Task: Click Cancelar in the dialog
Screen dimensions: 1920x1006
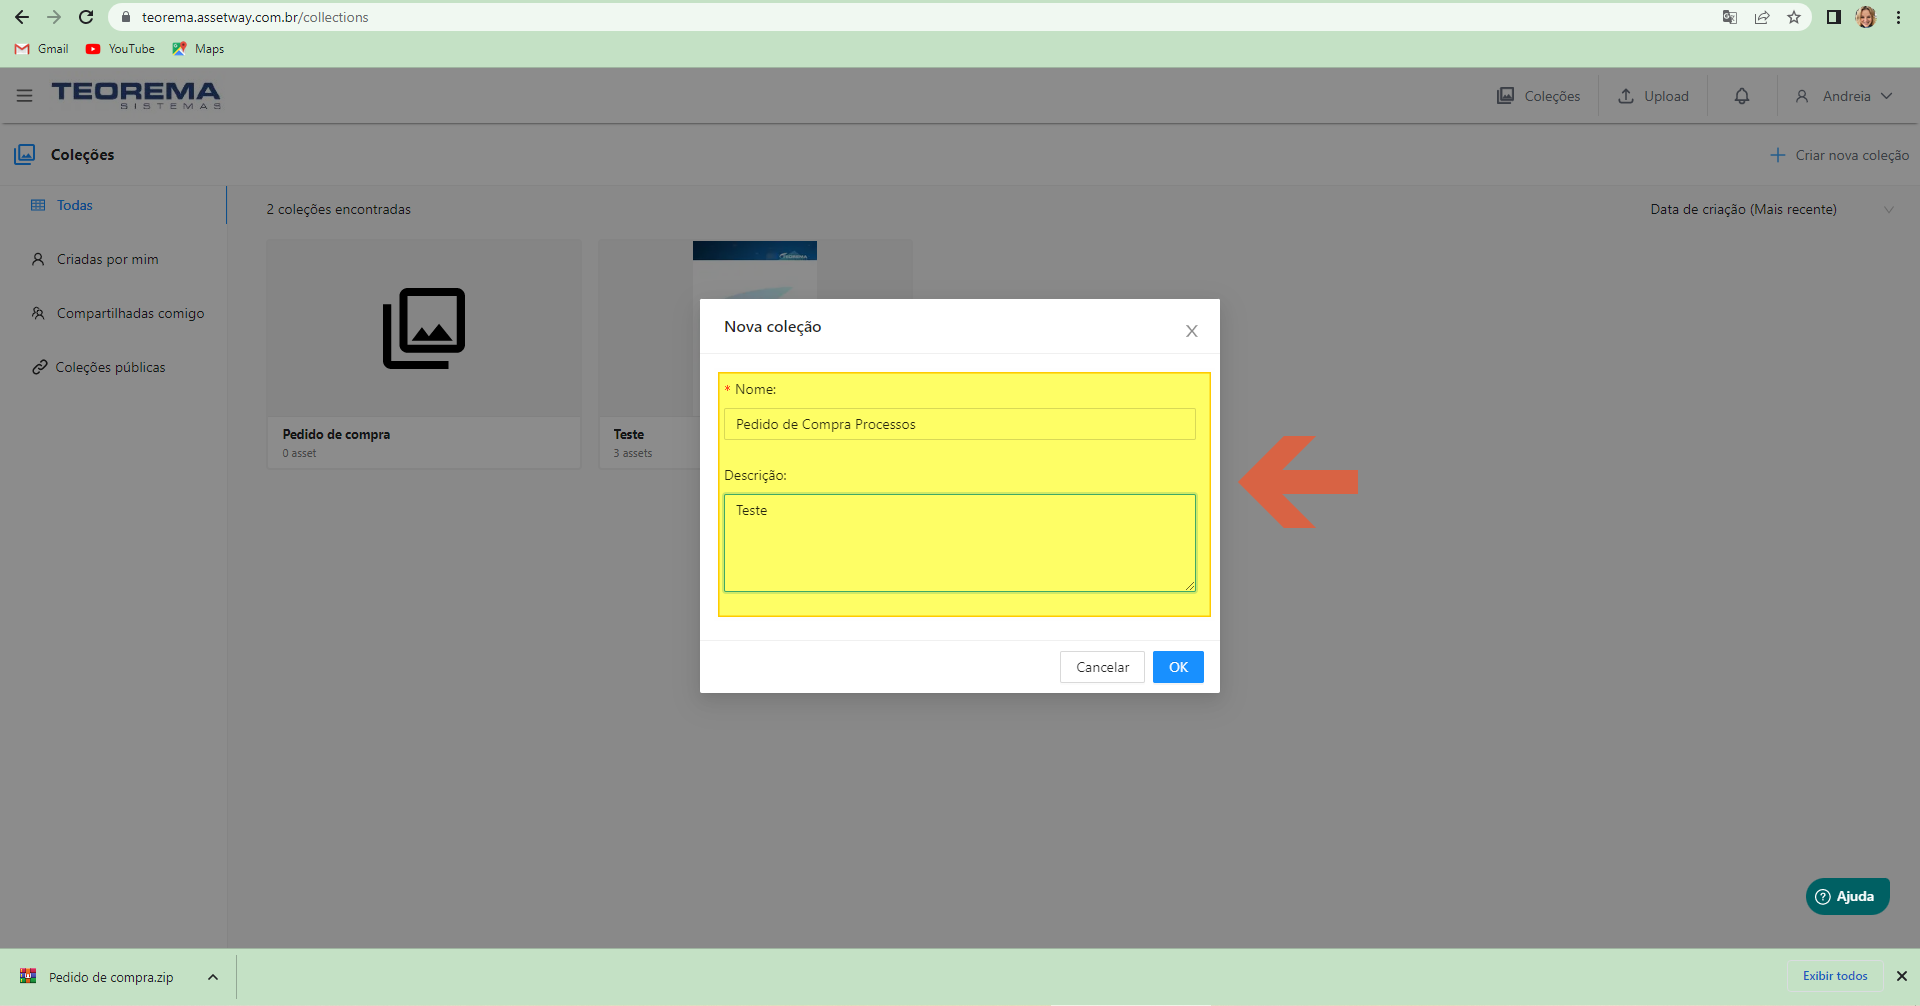Action: point(1102,667)
